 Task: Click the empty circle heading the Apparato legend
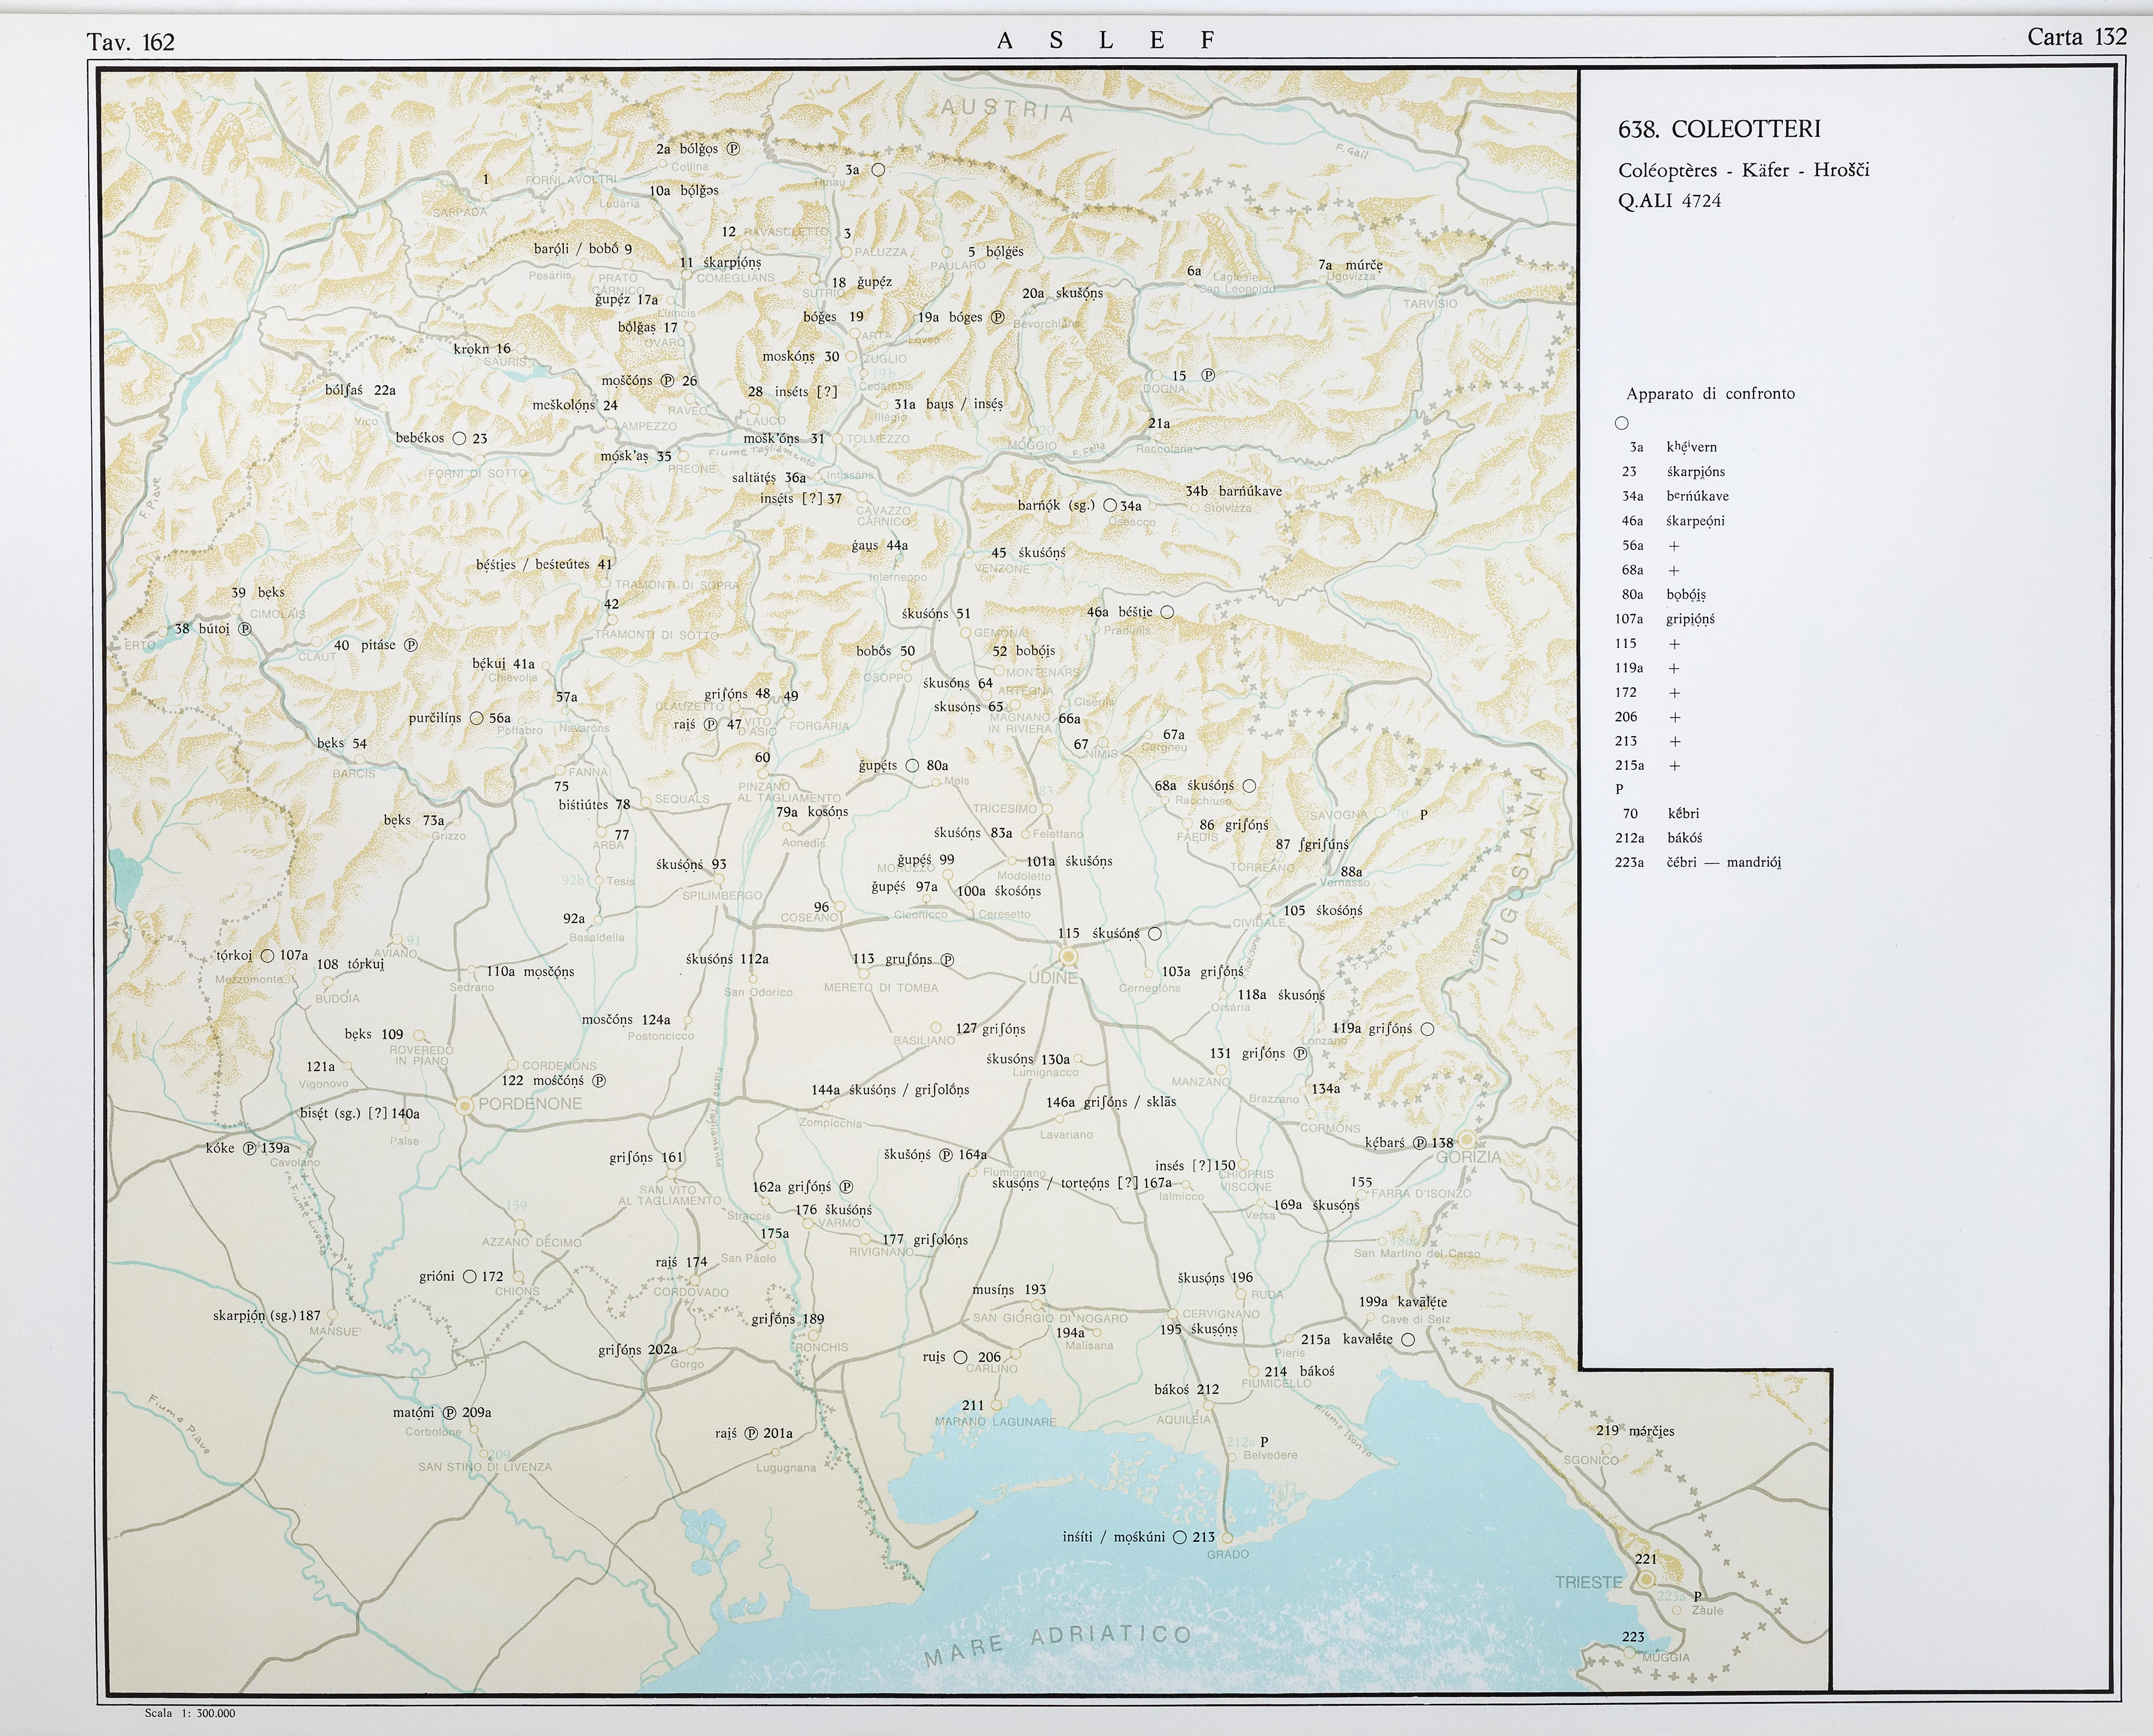click(1622, 423)
